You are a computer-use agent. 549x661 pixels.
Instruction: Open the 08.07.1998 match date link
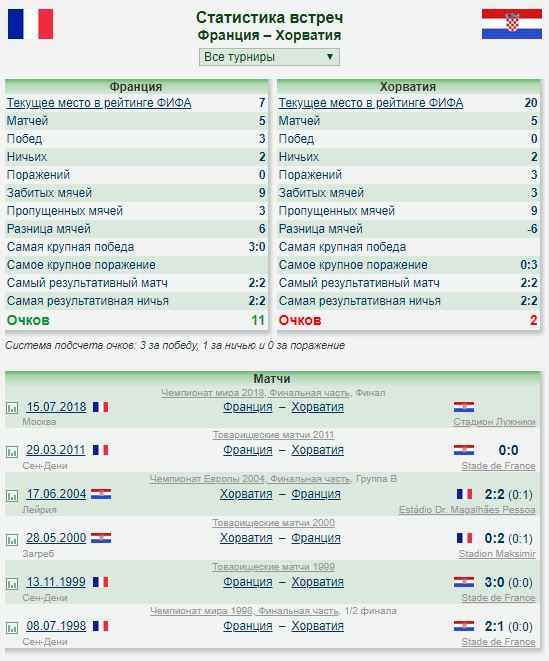[x=56, y=626]
